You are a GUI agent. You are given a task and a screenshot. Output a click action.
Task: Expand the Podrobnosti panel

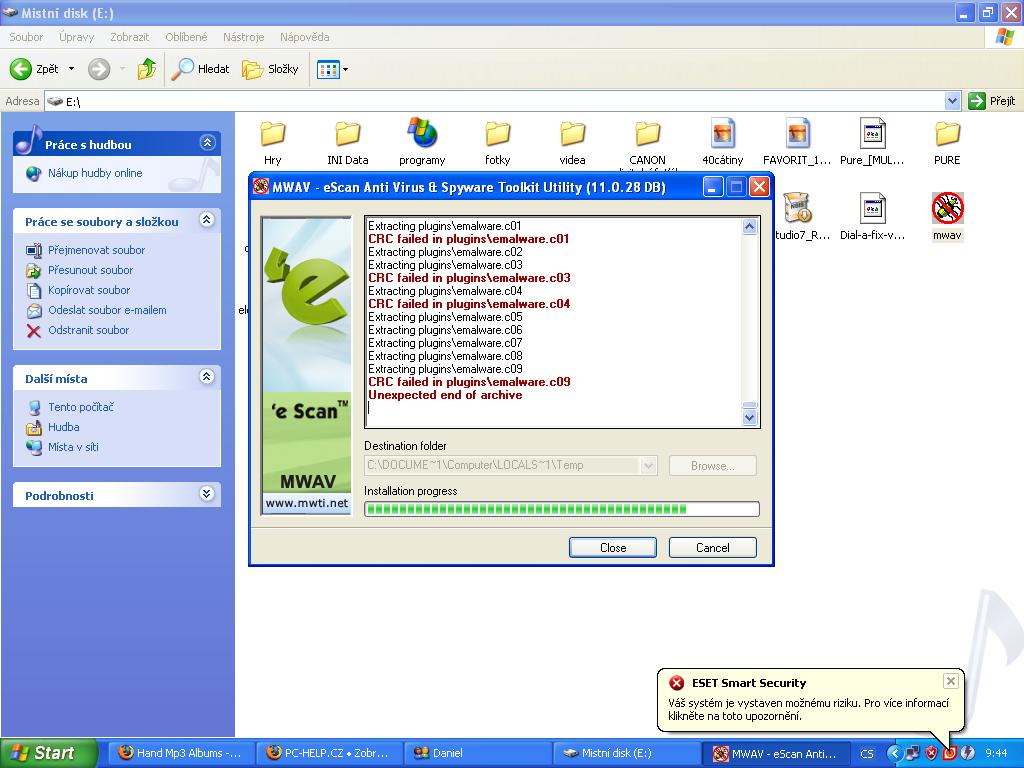click(207, 494)
